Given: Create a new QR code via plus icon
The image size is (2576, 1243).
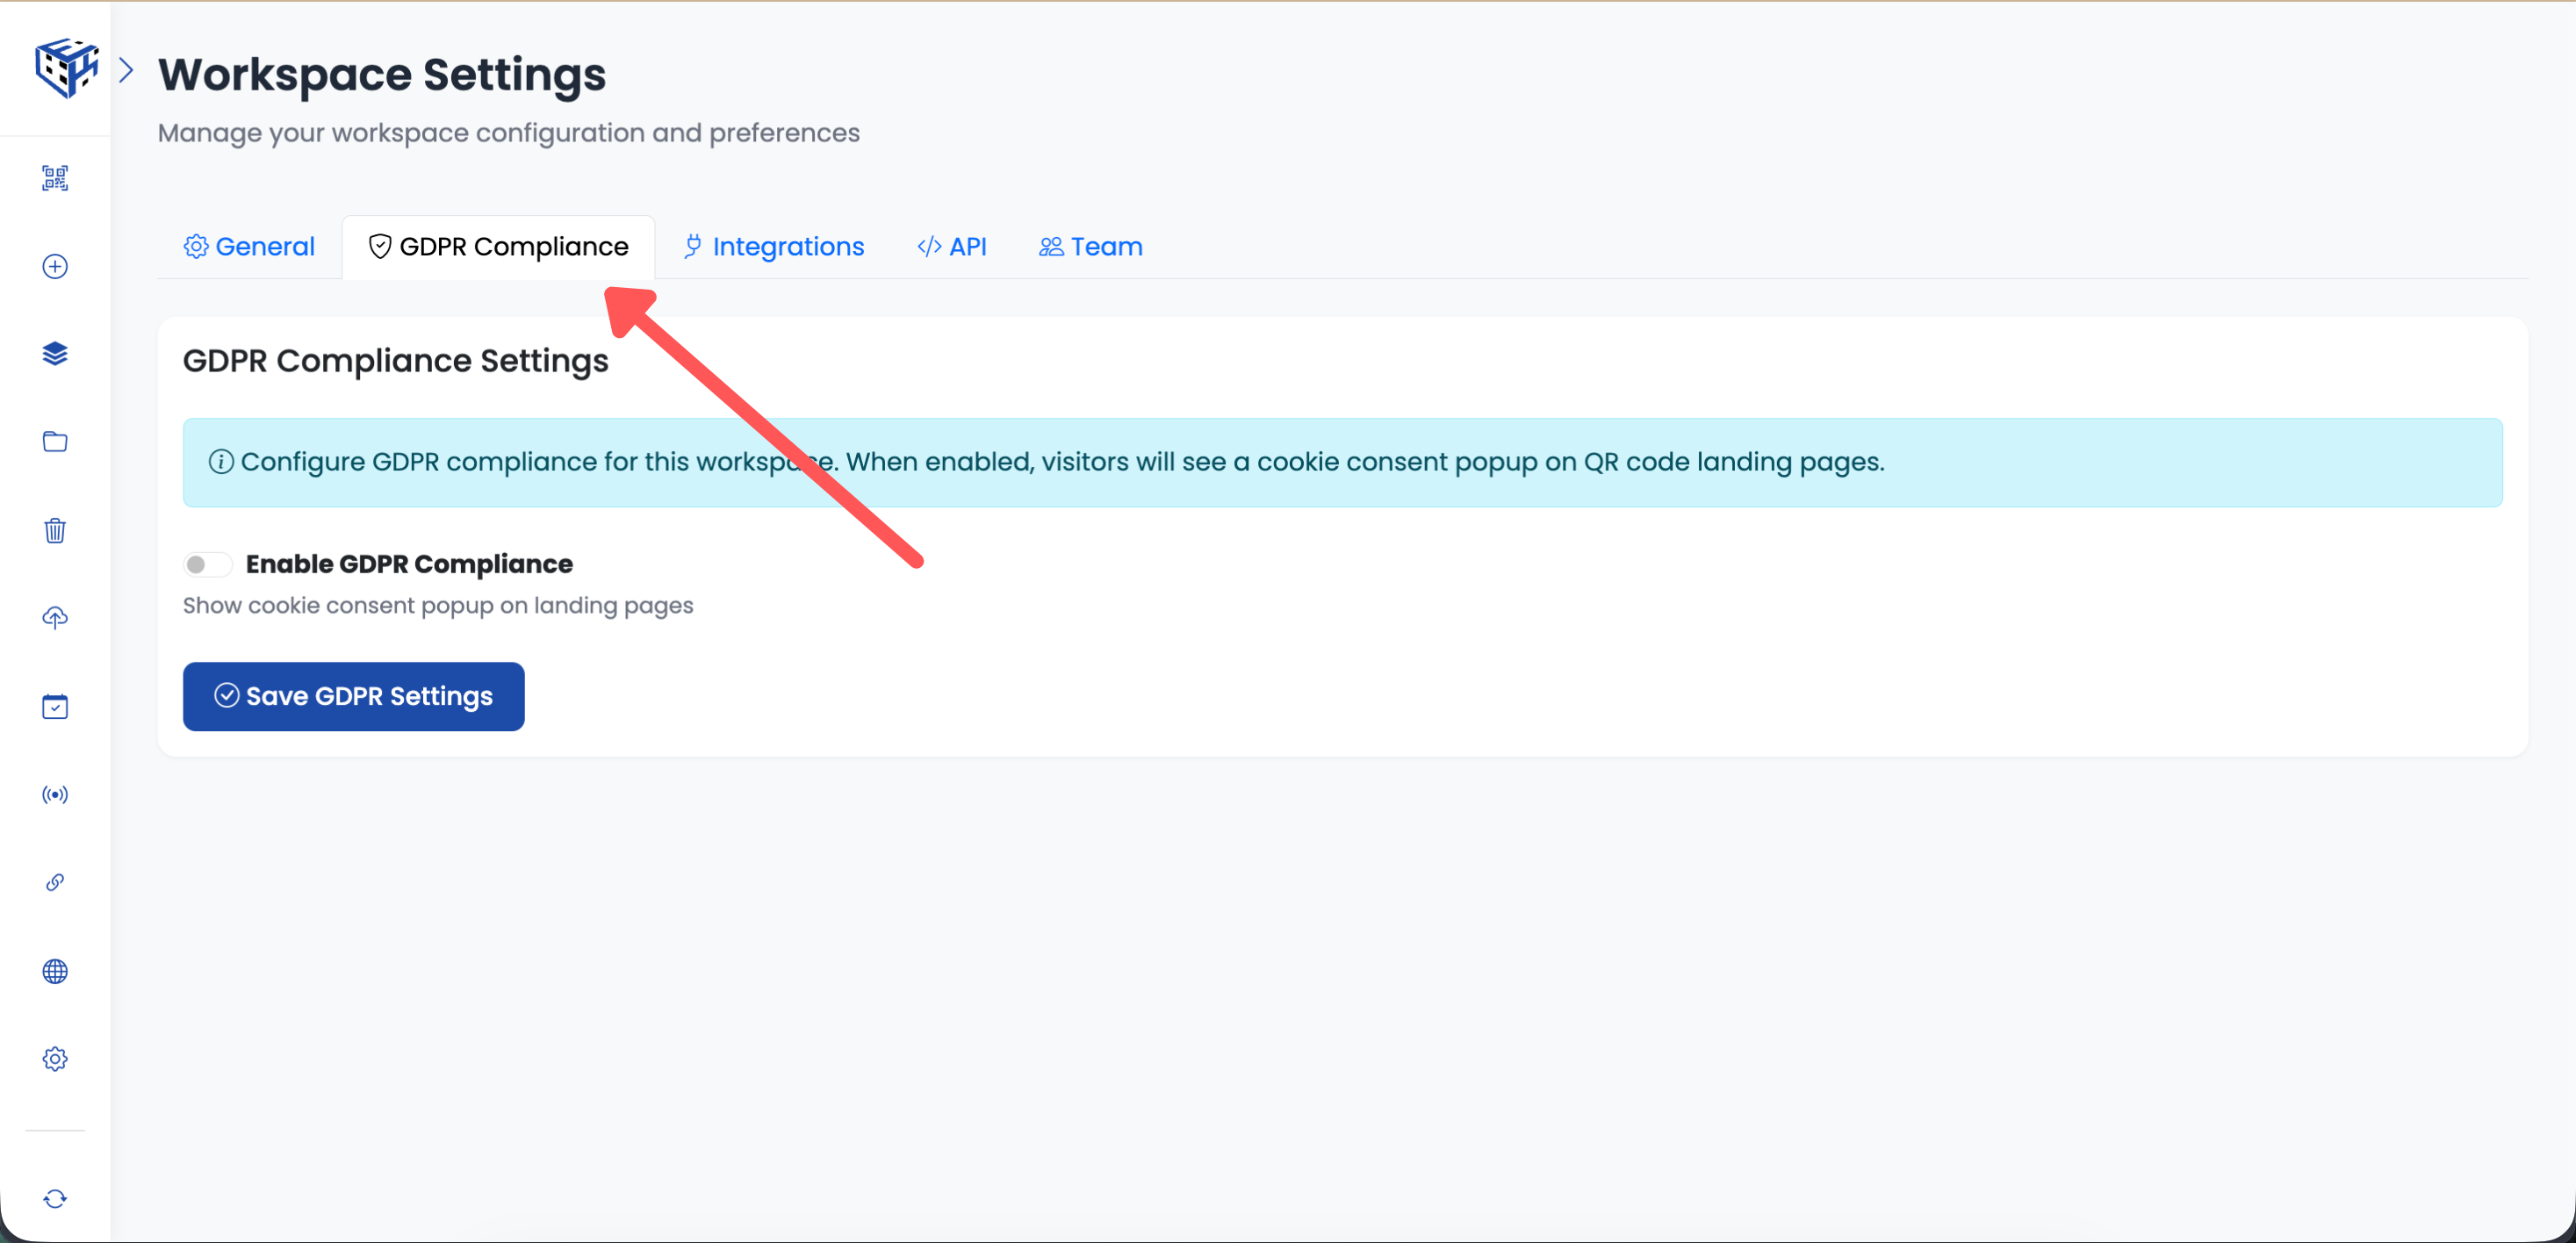Looking at the screenshot, I should pos(55,267).
